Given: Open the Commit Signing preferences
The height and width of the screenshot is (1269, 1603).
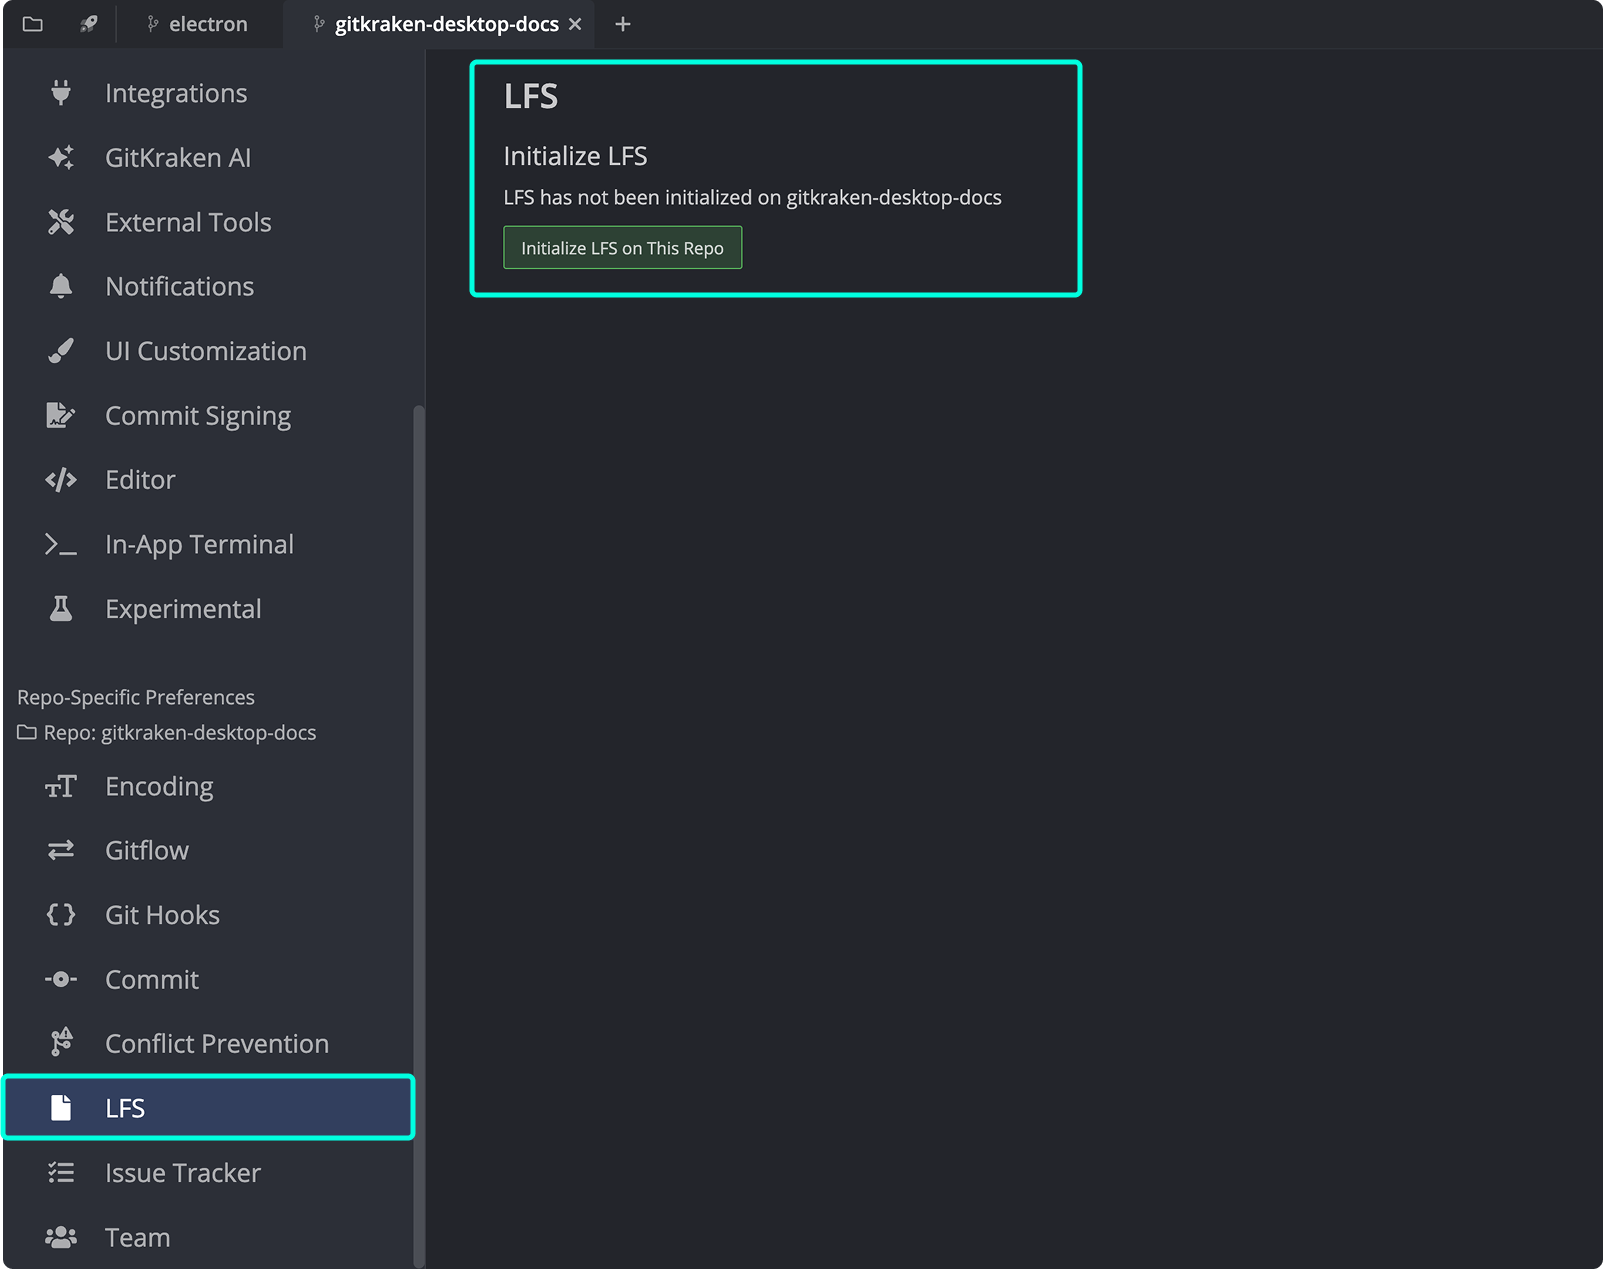Looking at the screenshot, I should (197, 415).
